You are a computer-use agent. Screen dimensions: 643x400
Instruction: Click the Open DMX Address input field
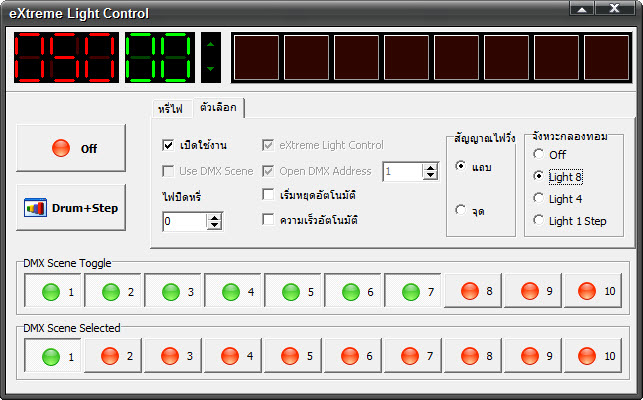(x=403, y=171)
